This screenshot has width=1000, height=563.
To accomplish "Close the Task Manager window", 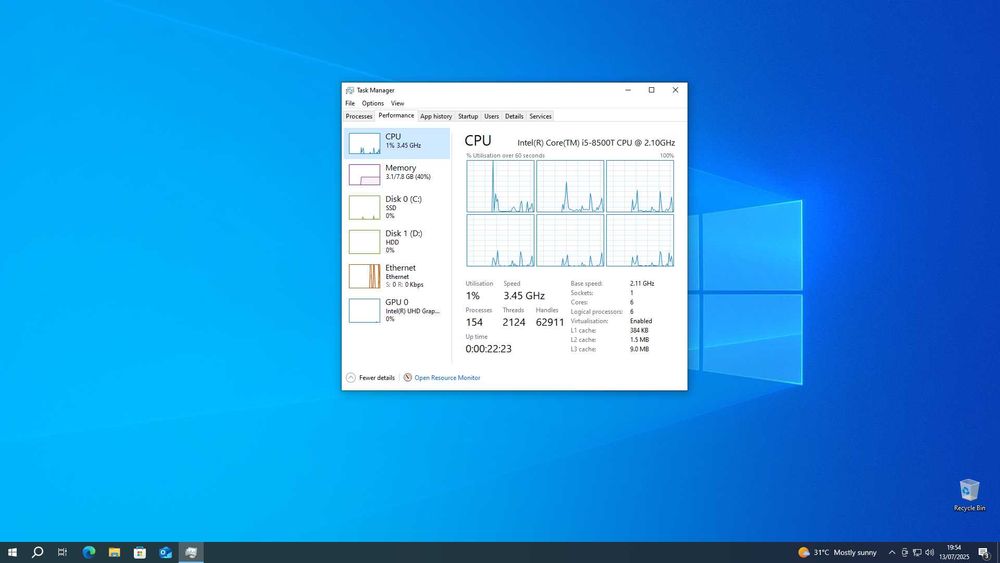I will [675, 90].
